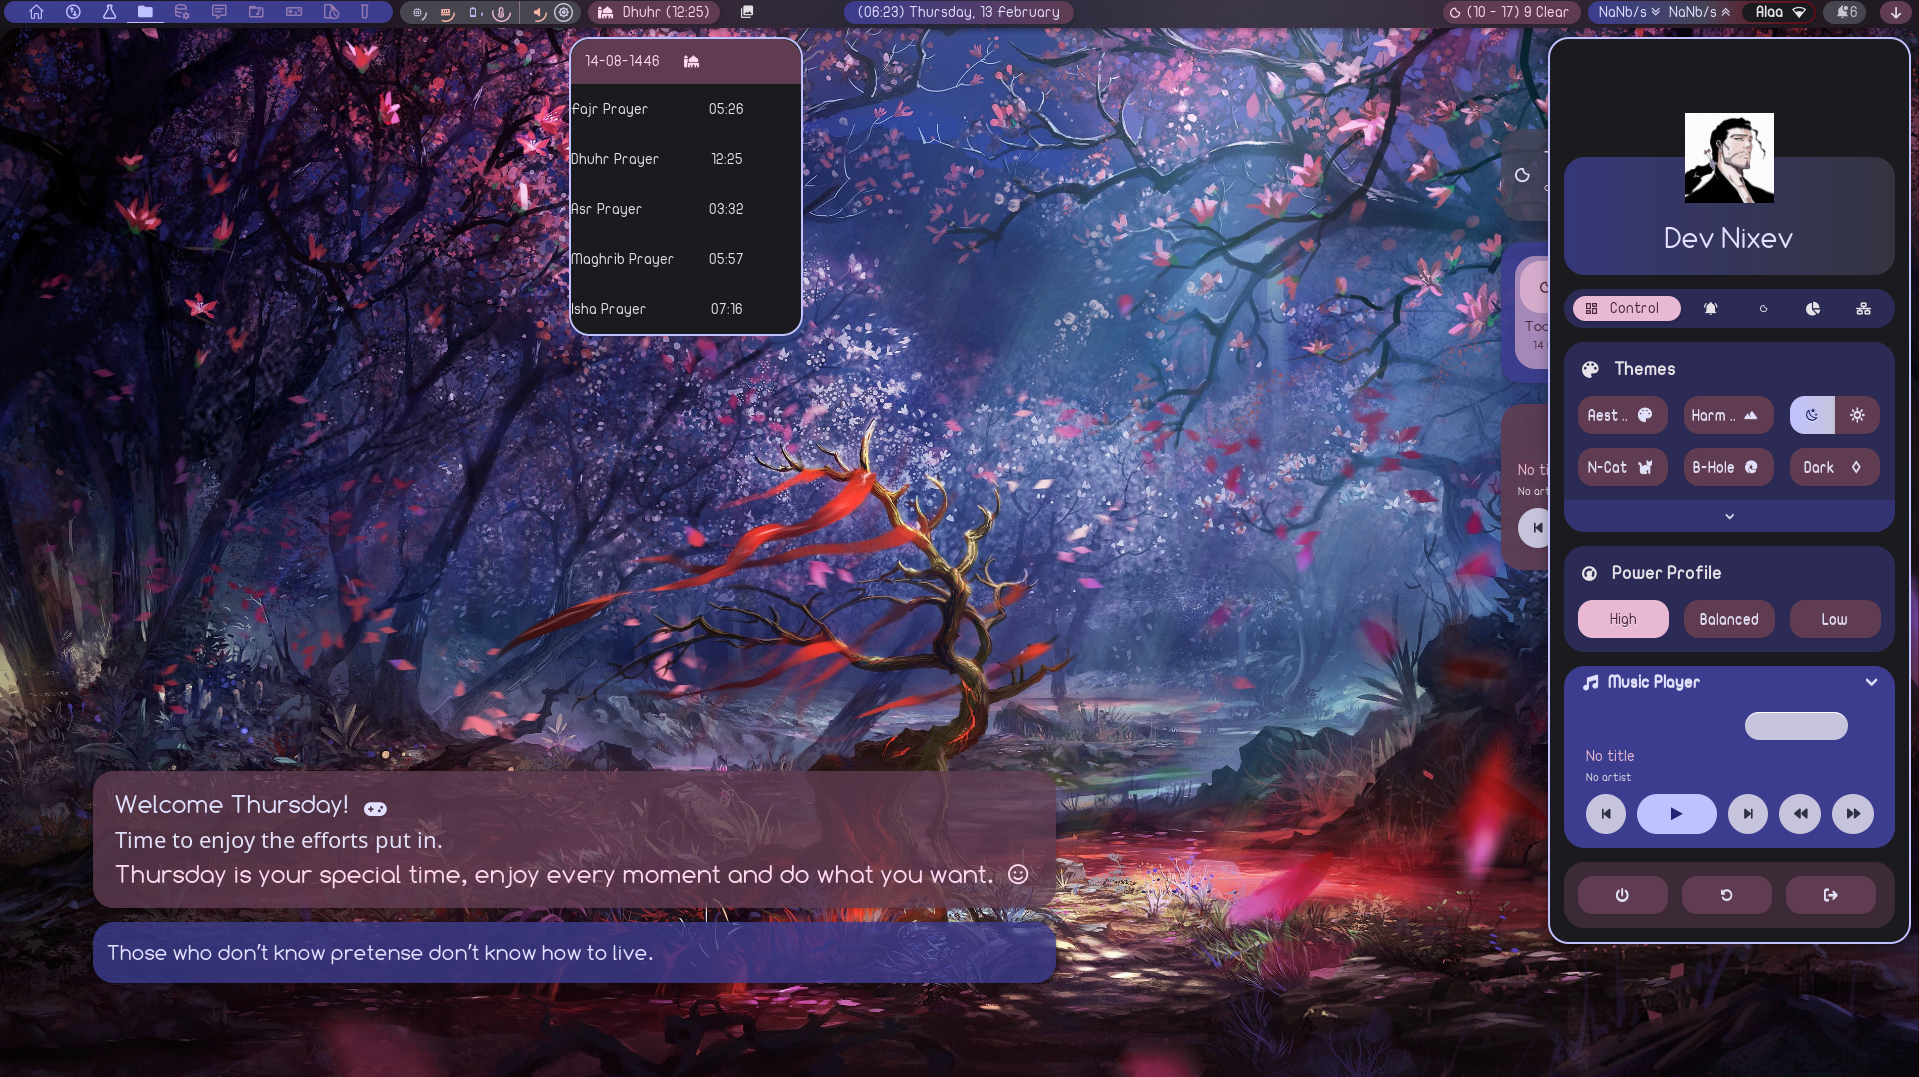Select the Asr Prayer row
This screenshot has width=1919, height=1077.
click(686, 209)
